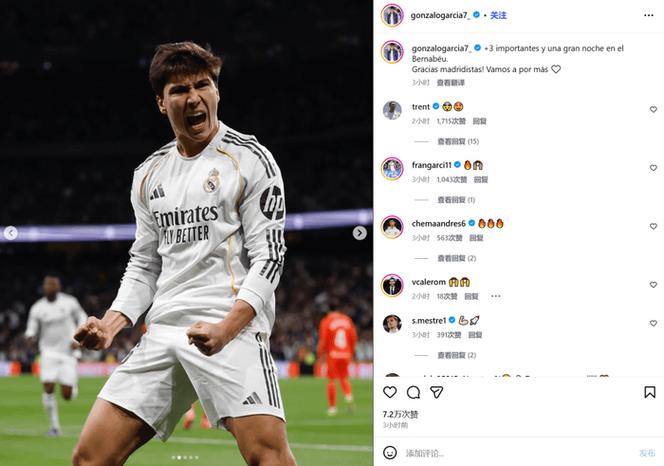Like chemaandres6's comment
Screen dimensions: 664x466
(x=653, y=226)
